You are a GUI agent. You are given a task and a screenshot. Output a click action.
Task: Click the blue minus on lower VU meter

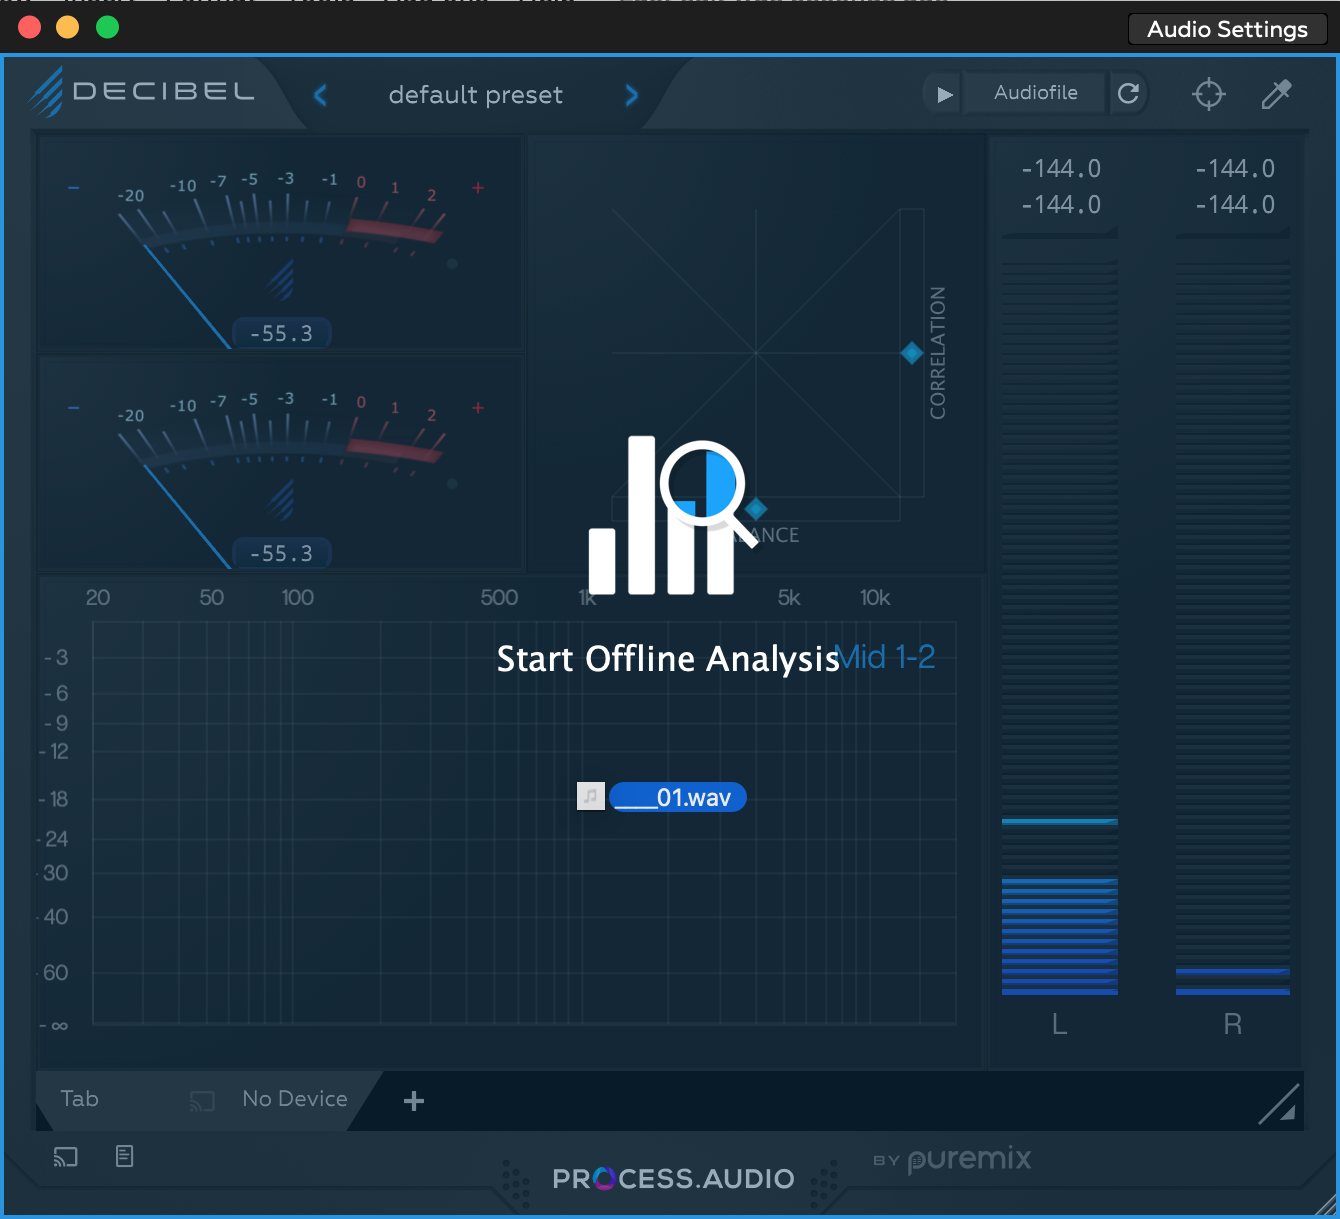(73, 408)
